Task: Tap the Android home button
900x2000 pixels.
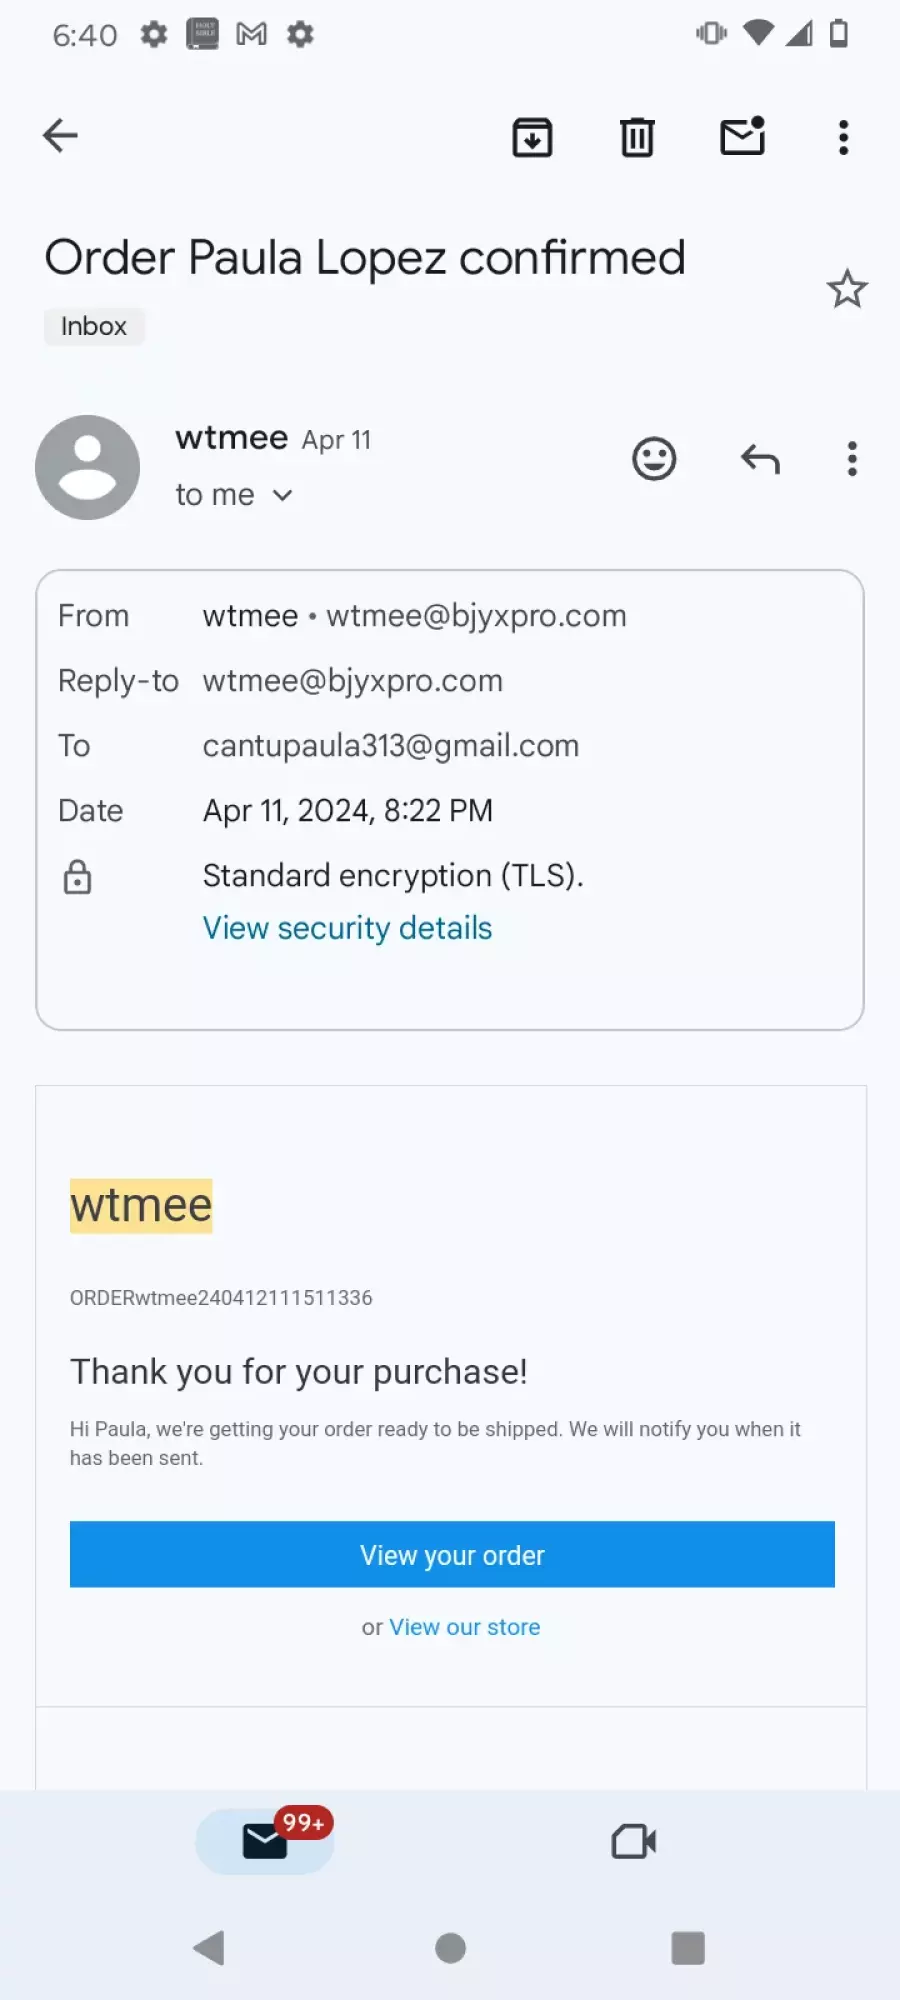Action: 450,1948
